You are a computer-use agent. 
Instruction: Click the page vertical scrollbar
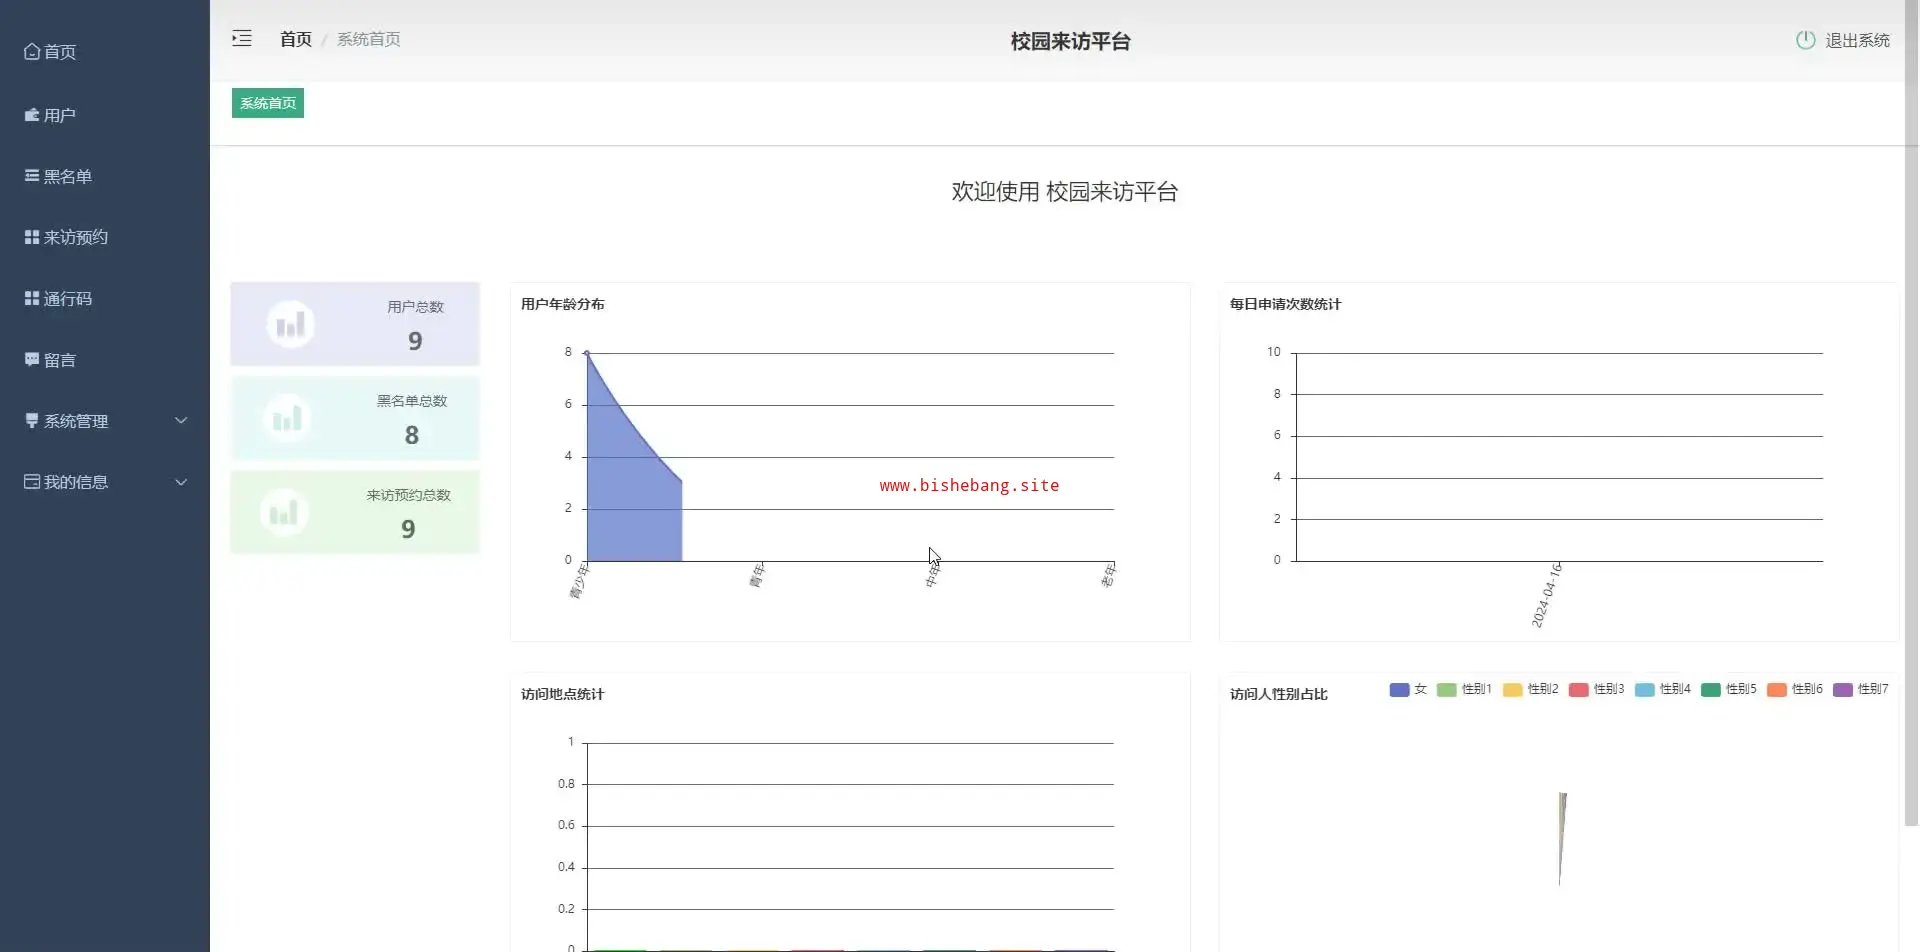tap(1912, 413)
